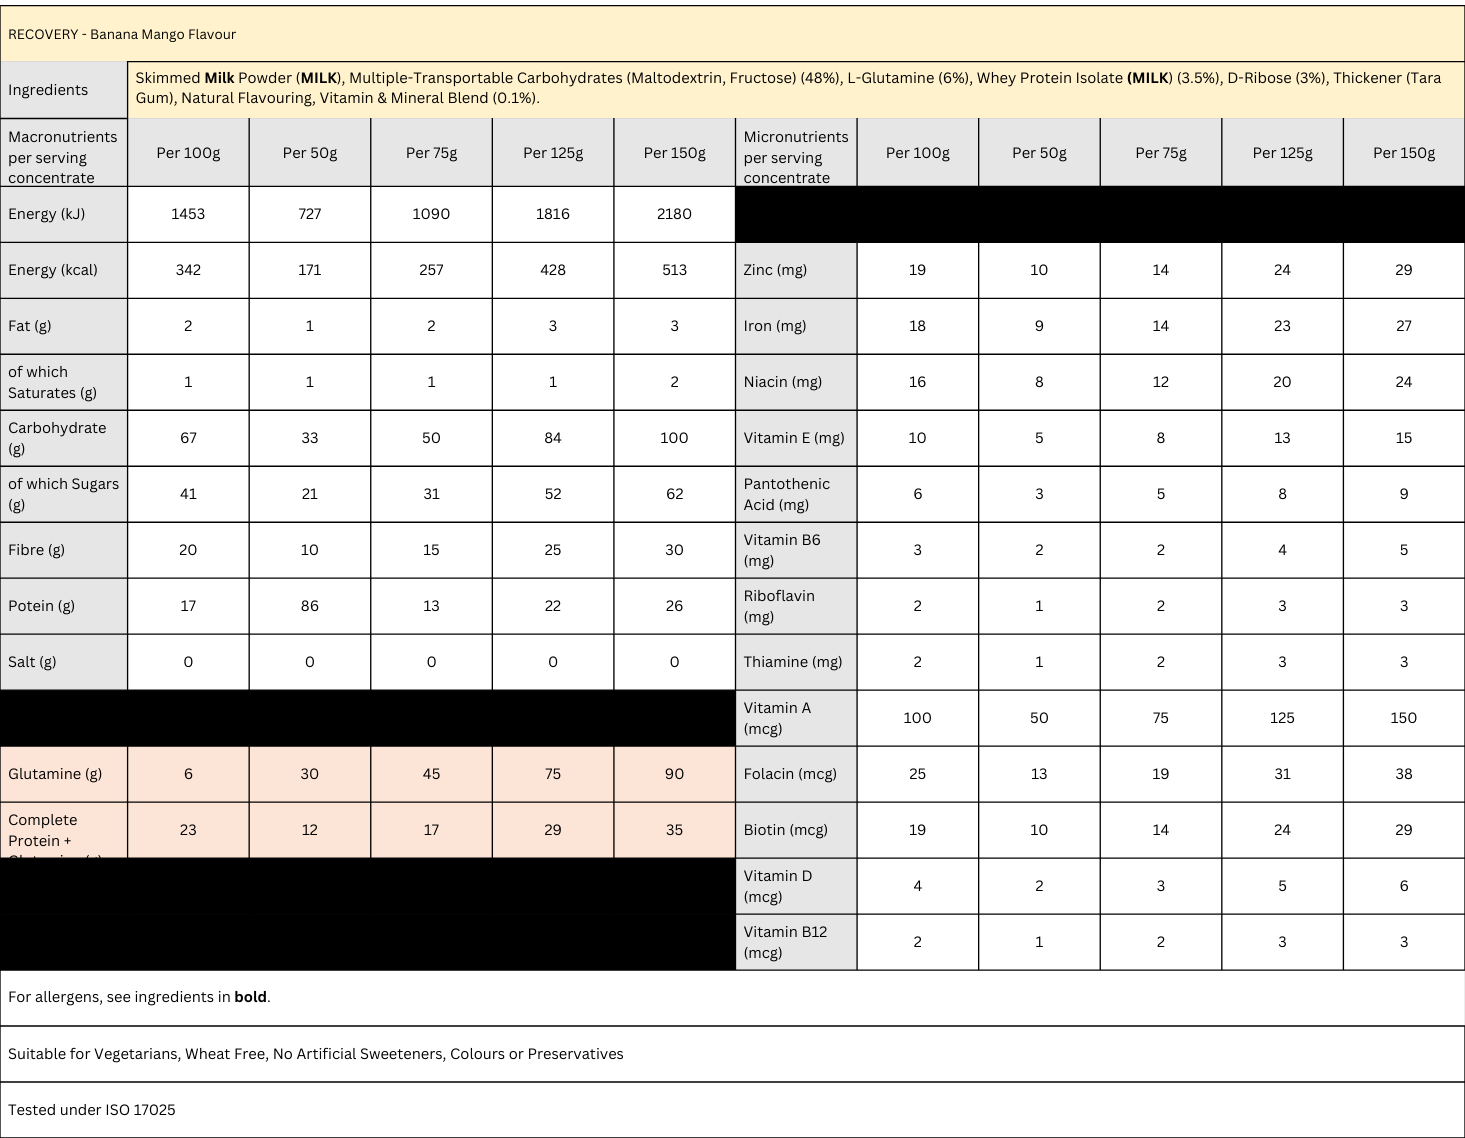
Task: Select the Folacin (mcg) row label
Action: [790, 774]
